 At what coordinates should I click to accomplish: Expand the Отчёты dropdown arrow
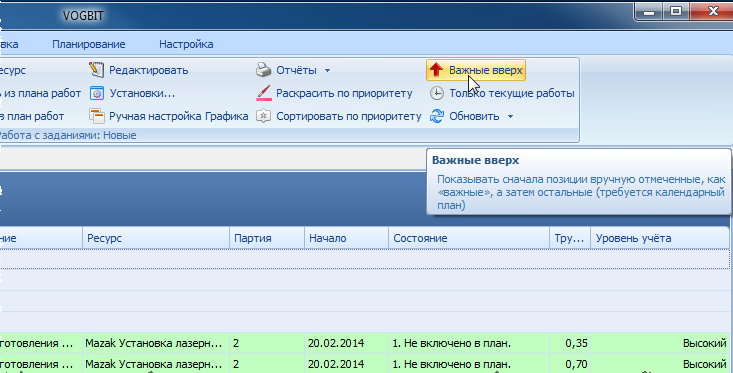pyautogui.click(x=327, y=71)
